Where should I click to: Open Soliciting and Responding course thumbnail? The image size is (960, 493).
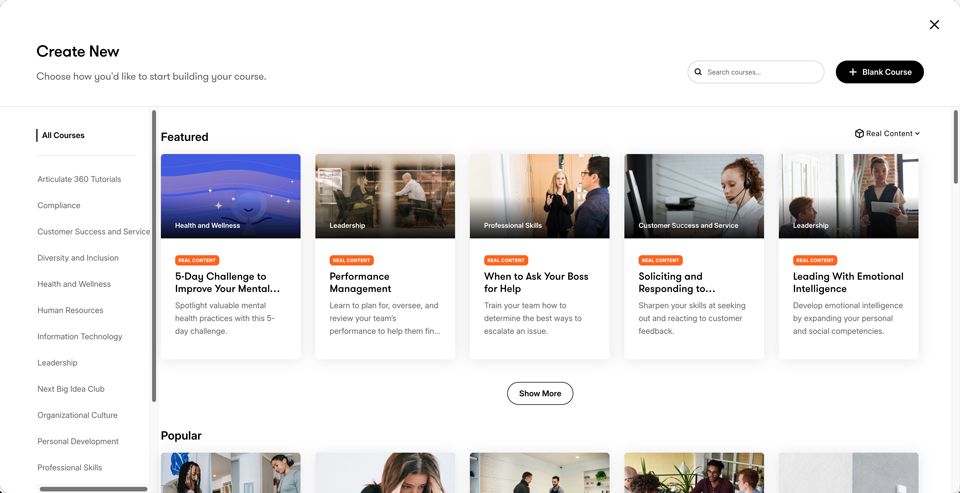click(694, 196)
